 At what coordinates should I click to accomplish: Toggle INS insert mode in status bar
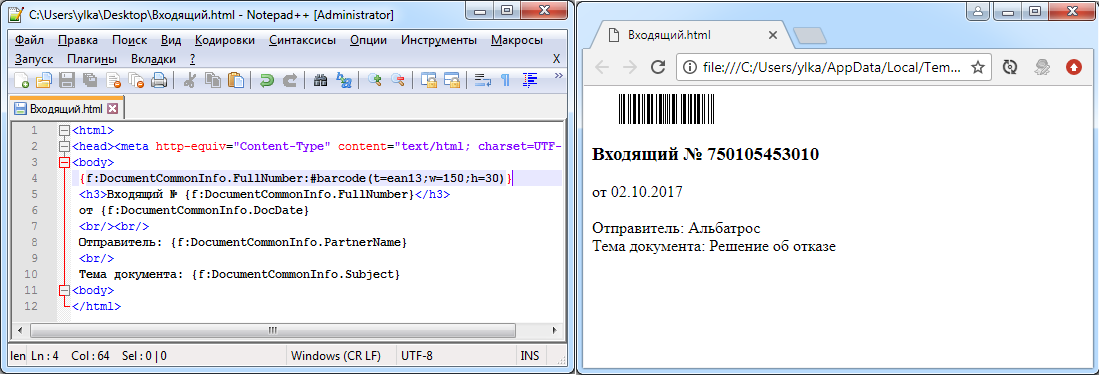pos(530,356)
